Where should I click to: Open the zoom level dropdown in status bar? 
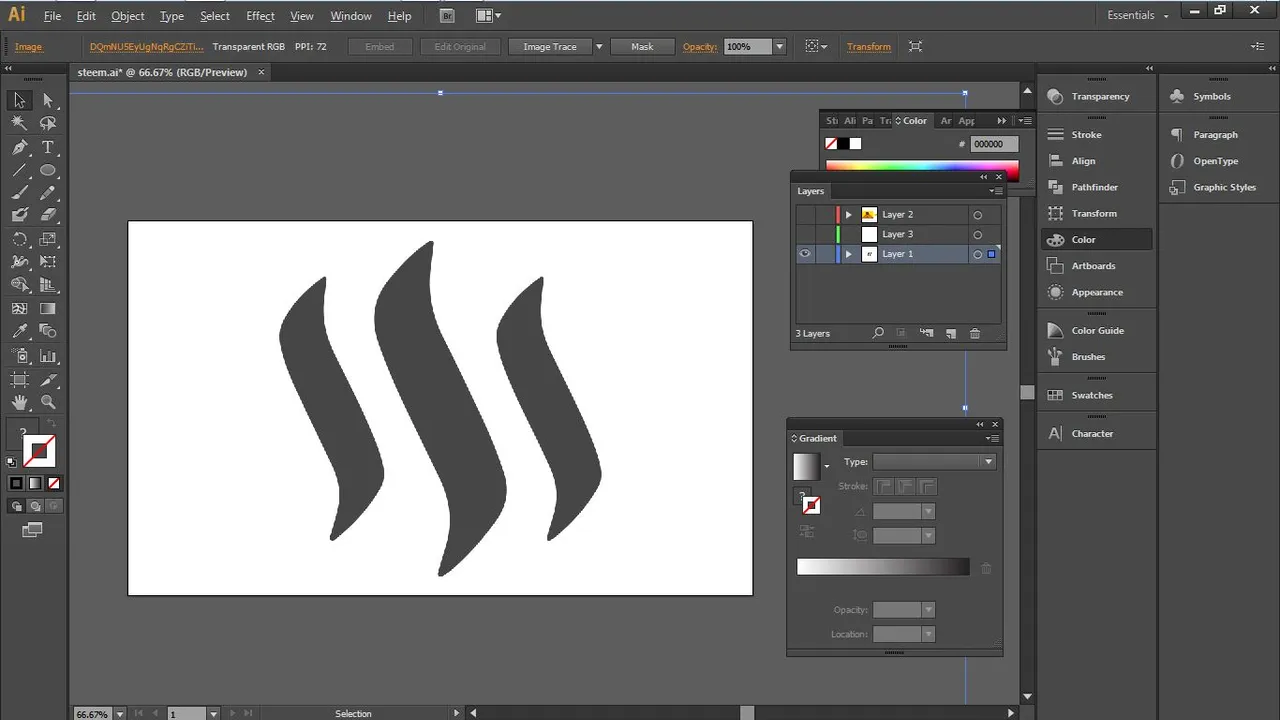pyautogui.click(x=121, y=713)
